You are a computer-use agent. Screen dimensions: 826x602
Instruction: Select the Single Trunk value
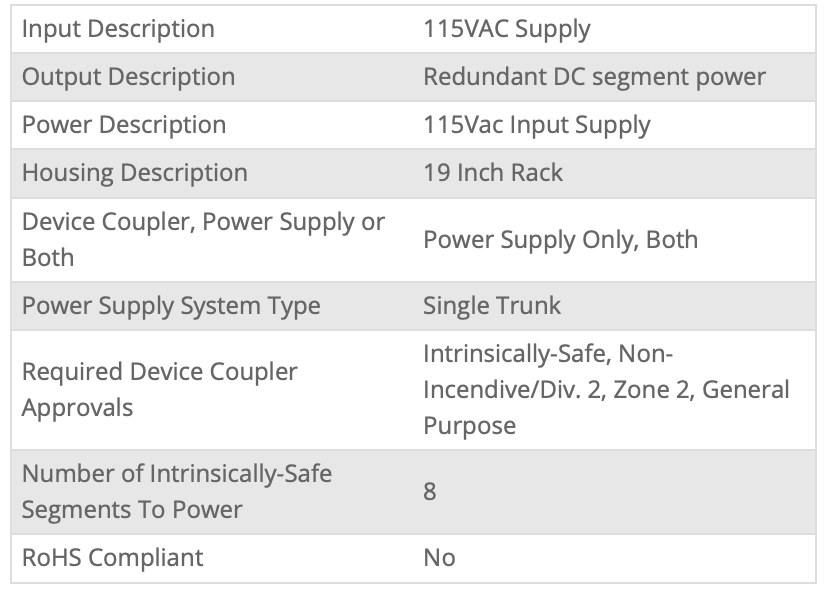pos(492,306)
